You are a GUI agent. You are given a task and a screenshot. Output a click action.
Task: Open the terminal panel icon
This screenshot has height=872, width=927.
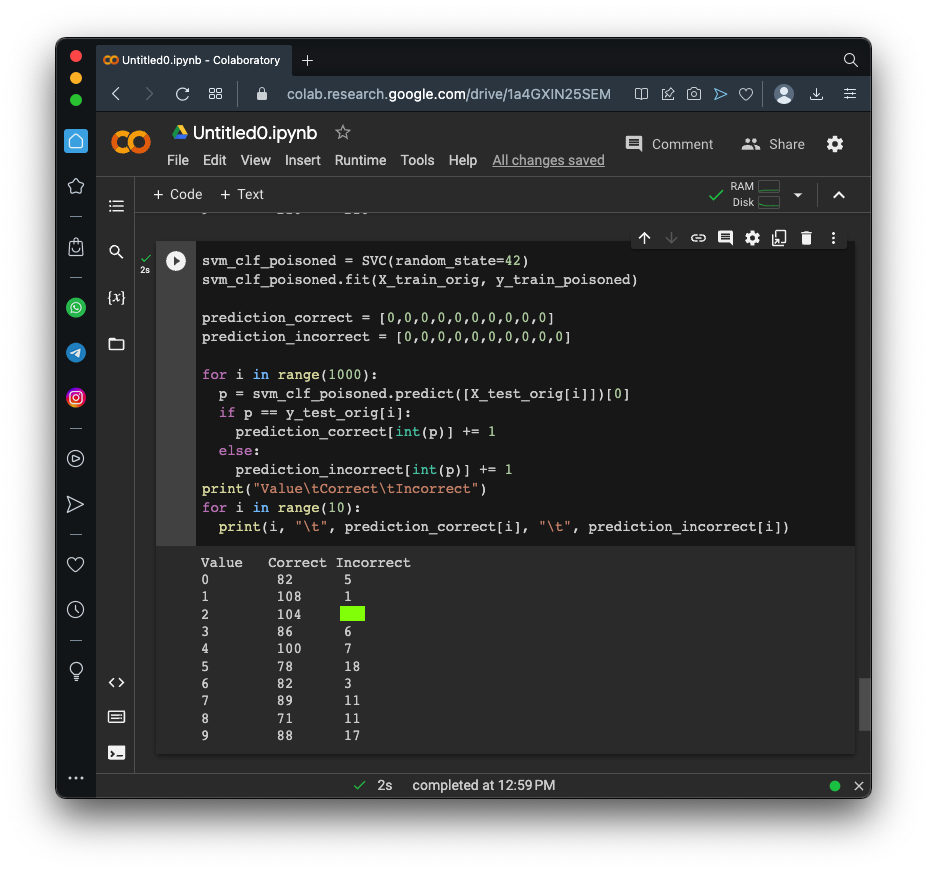coord(116,752)
